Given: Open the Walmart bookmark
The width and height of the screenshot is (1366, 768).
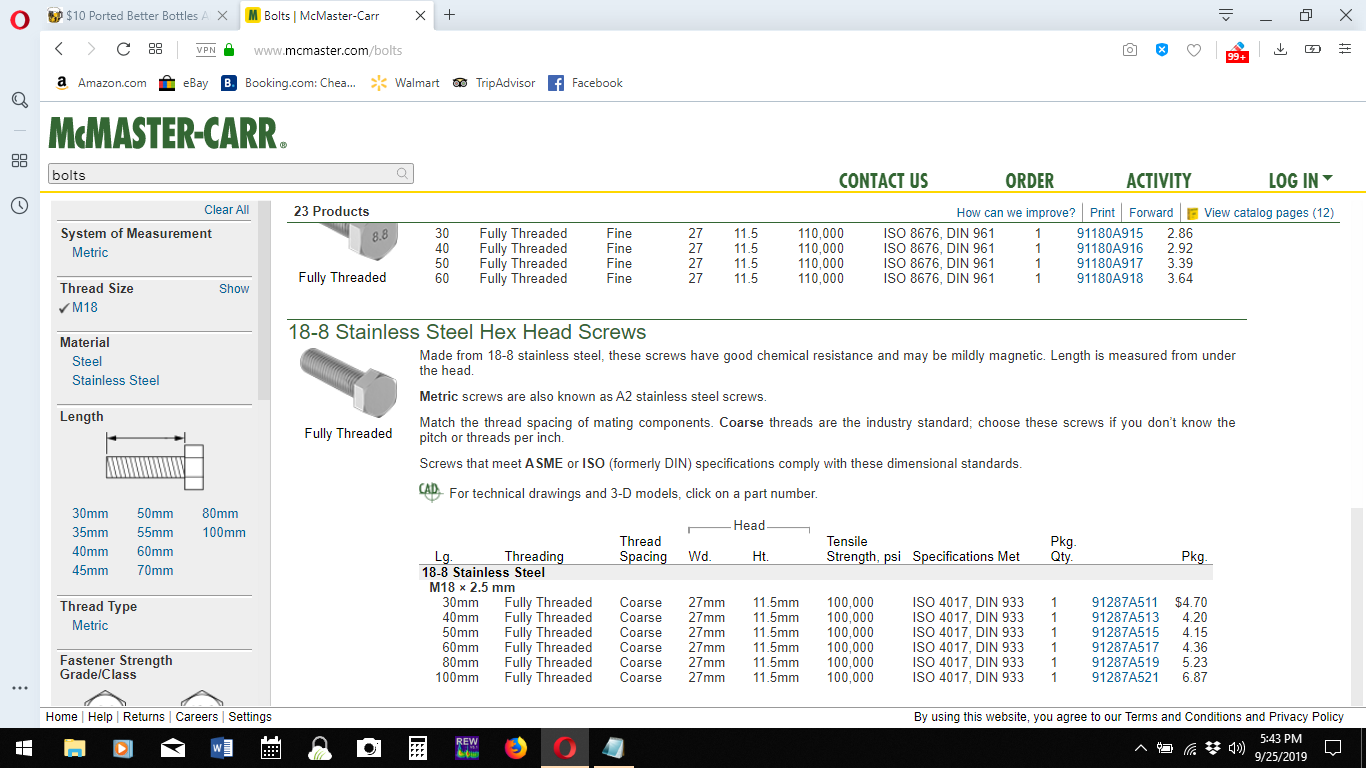Looking at the screenshot, I should (405, 83).
